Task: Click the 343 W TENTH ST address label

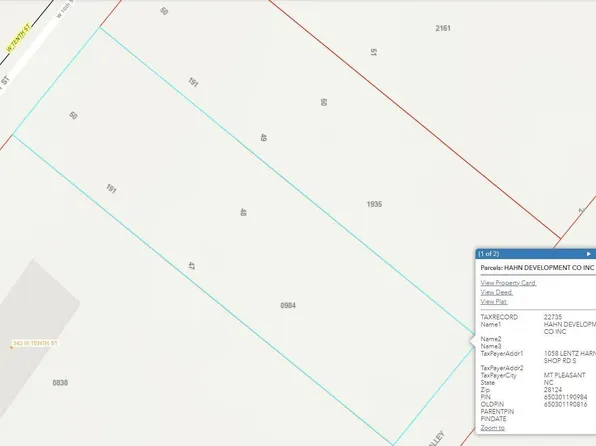Action: point(35,343)
